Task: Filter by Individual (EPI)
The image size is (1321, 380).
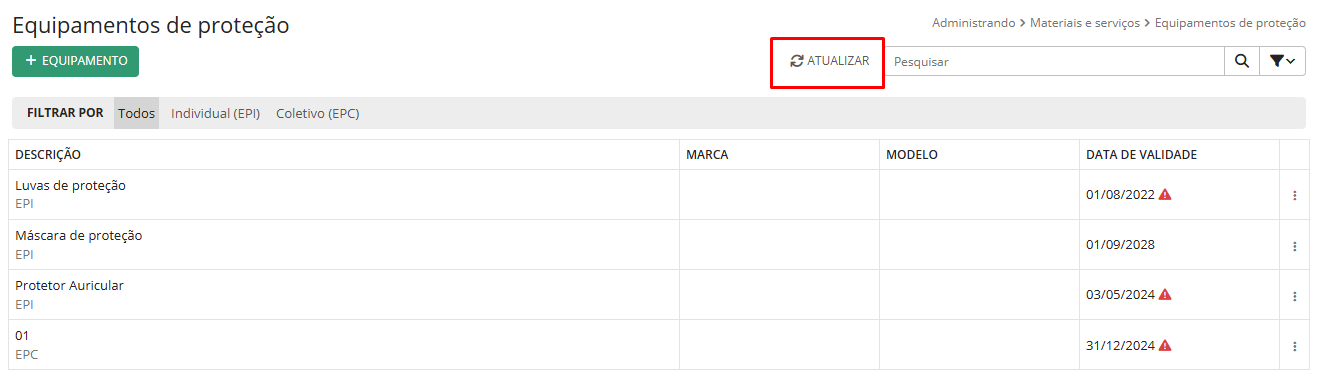Action: pos(215,113)
